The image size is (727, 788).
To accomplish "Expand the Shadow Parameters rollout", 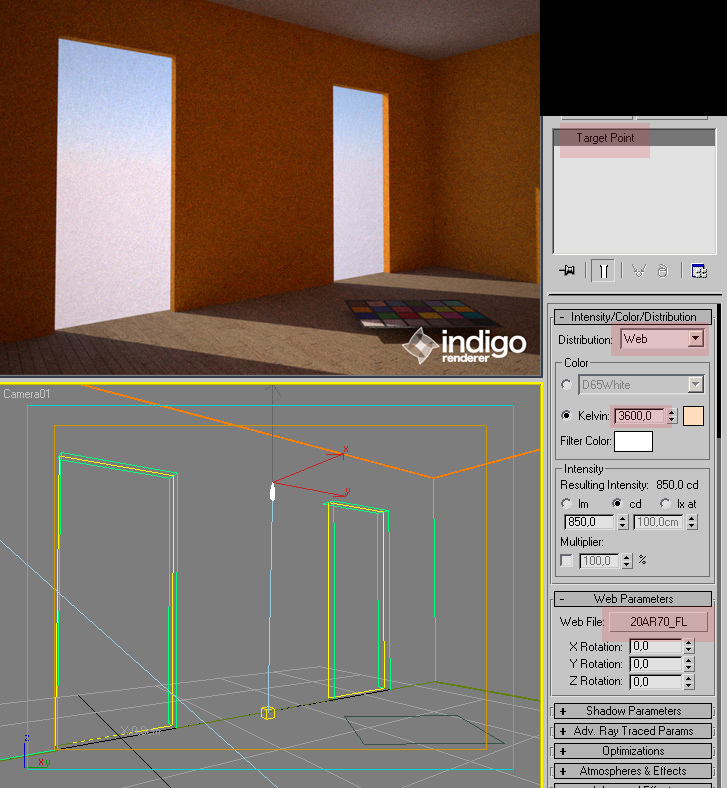I will point(633,711).
